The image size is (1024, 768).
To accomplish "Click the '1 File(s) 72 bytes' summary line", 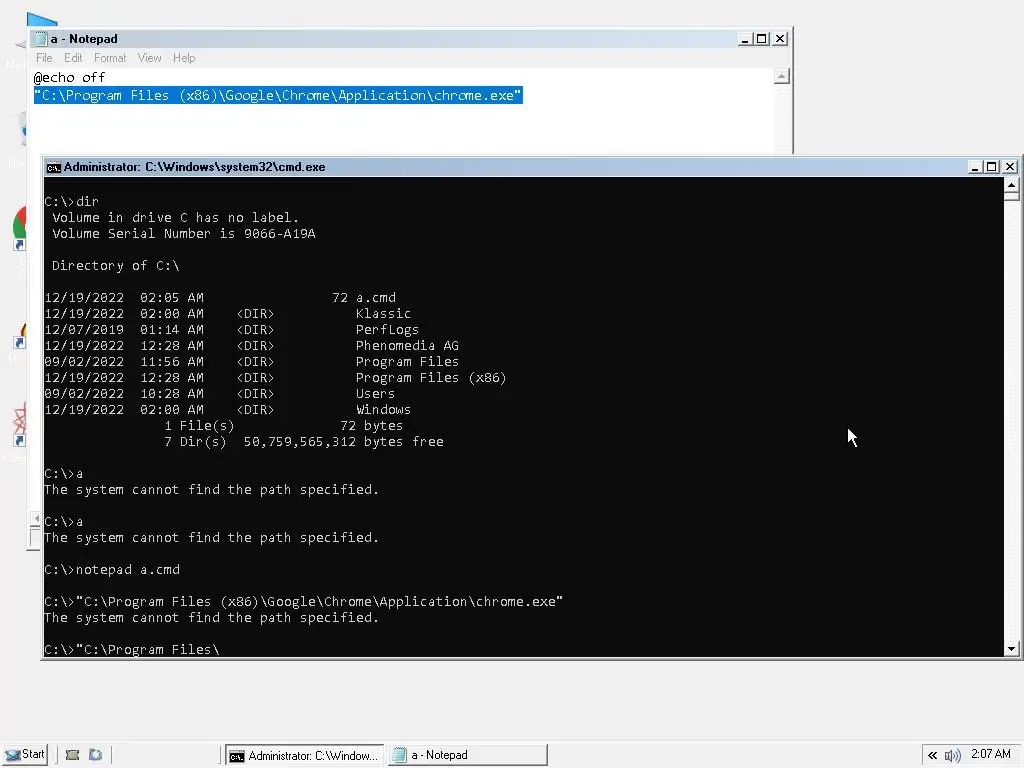I will pyautogui.click(x=283, y=426).
